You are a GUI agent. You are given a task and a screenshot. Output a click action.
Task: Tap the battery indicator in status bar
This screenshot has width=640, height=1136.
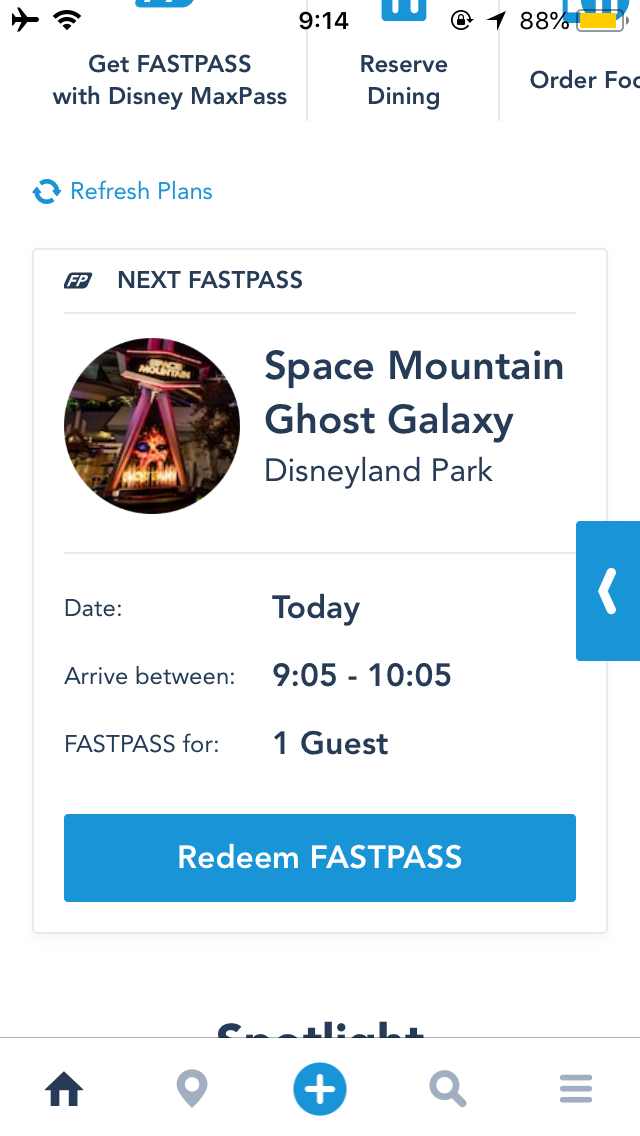click(x=600, y=20)
